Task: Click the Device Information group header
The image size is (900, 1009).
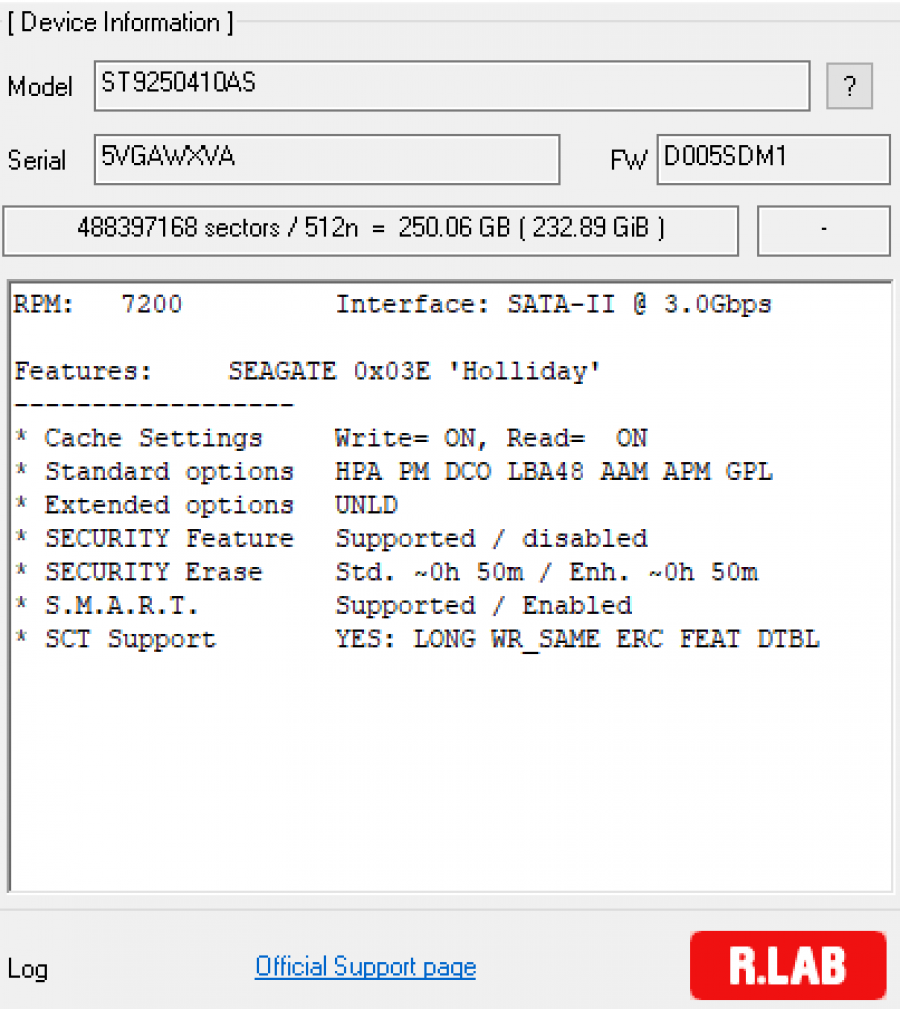Action: tap(120, 23)
